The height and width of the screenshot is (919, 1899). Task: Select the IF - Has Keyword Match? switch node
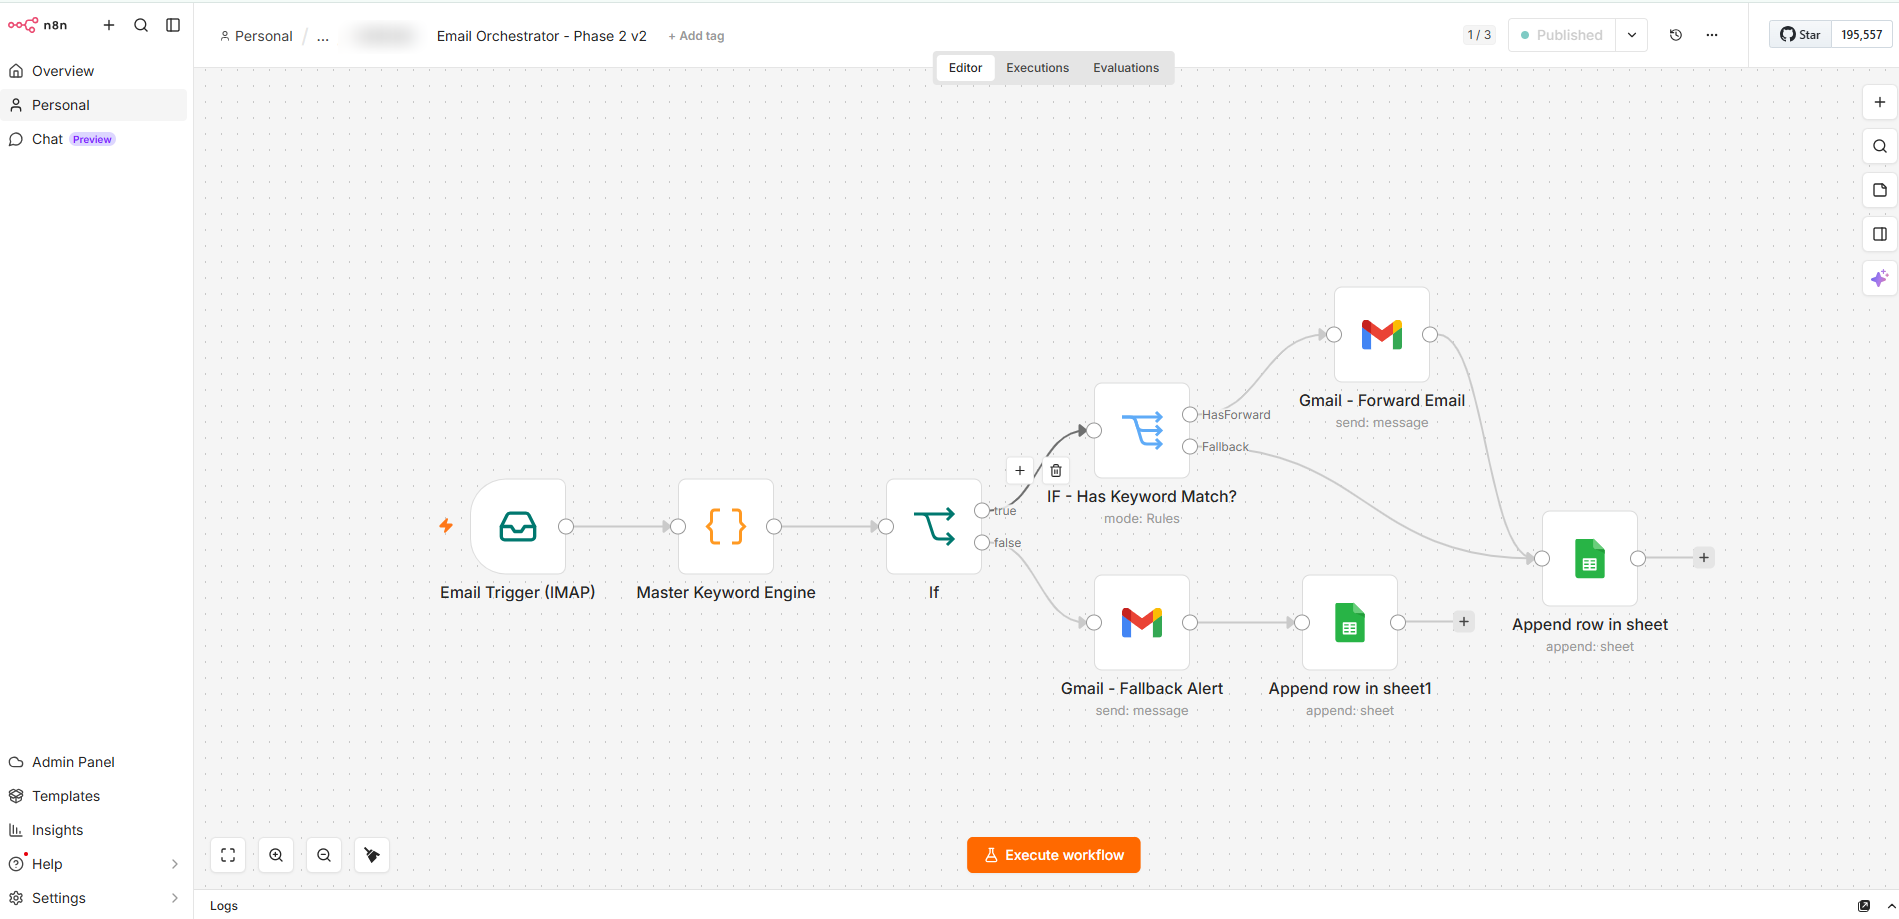(x=1142, y=430)
